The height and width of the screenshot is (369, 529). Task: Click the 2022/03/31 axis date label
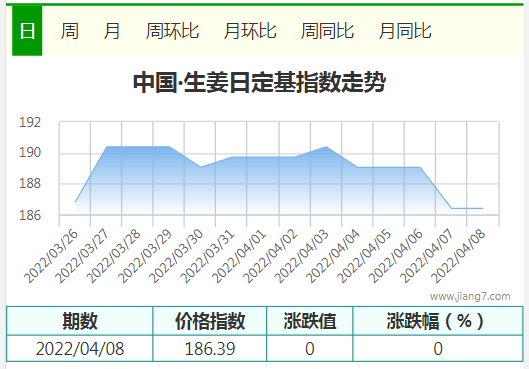(x=207, y=256)
